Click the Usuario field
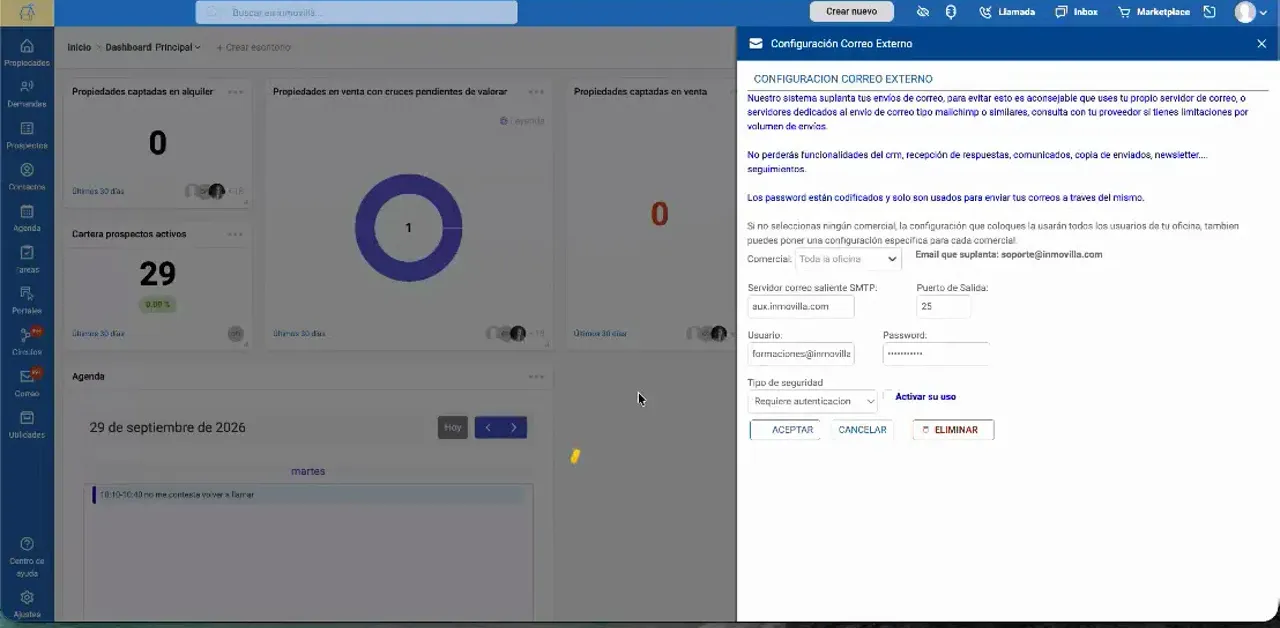This screenshot has height=628, width=1280. [x=801, y=354]
